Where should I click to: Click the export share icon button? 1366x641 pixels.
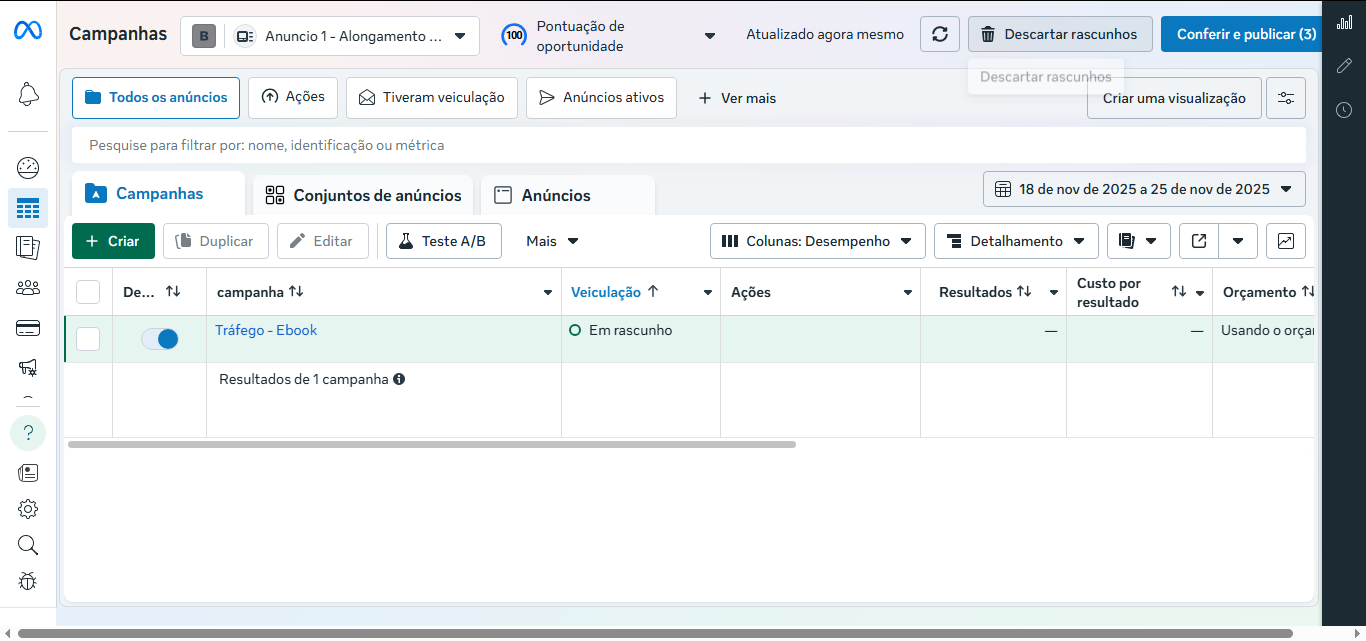click(1199, 241)
